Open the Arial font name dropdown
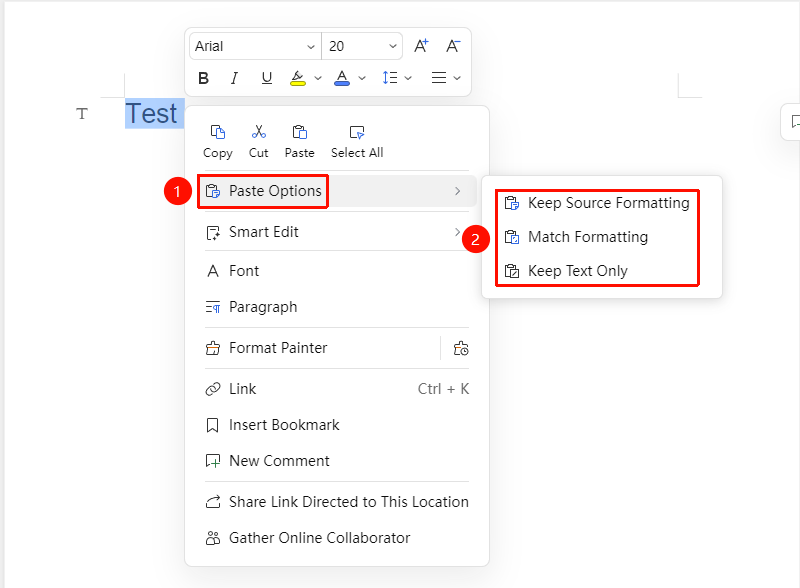 (x=255, y=46)
